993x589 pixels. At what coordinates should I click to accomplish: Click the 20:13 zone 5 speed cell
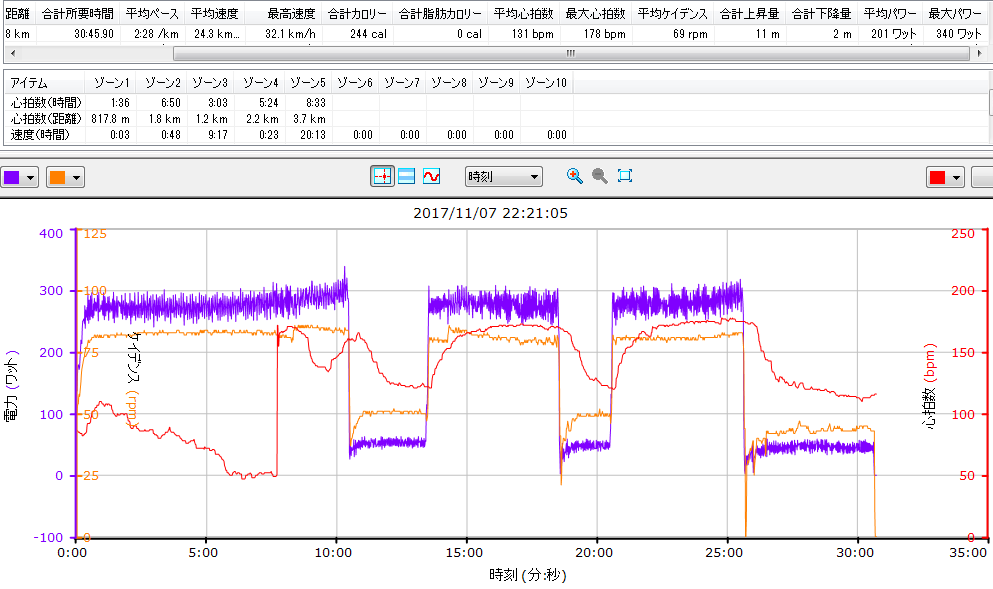[x=313, y=134]
